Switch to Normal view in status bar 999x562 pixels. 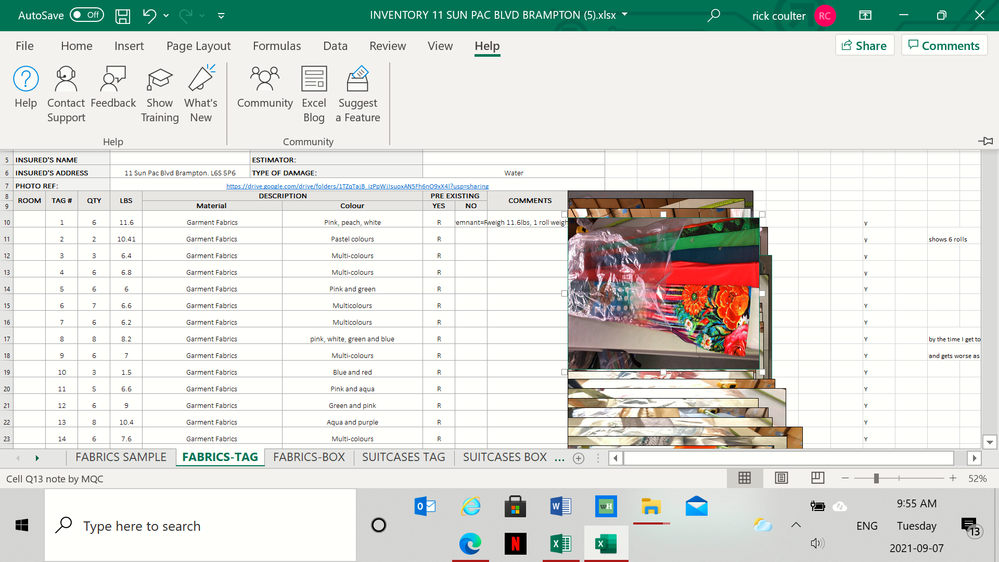tap(744, 478)
